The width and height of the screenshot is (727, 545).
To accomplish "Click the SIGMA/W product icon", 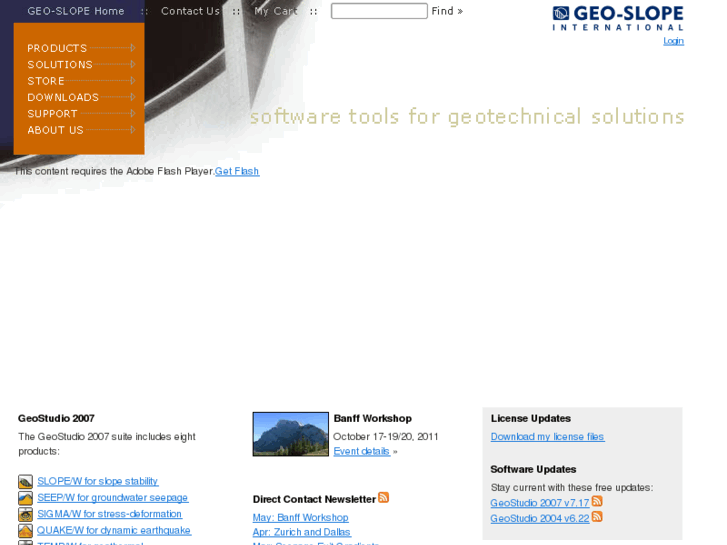I will coord(26,514).
